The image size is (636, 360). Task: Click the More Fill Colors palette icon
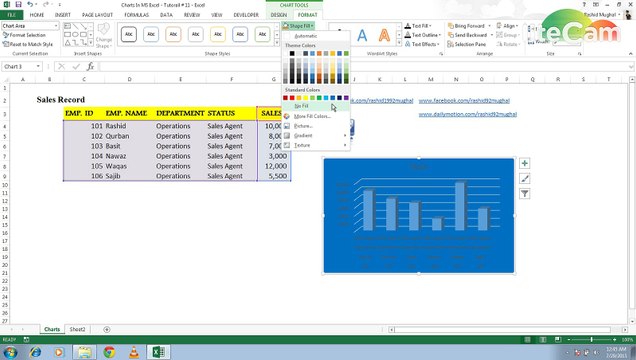287,116
